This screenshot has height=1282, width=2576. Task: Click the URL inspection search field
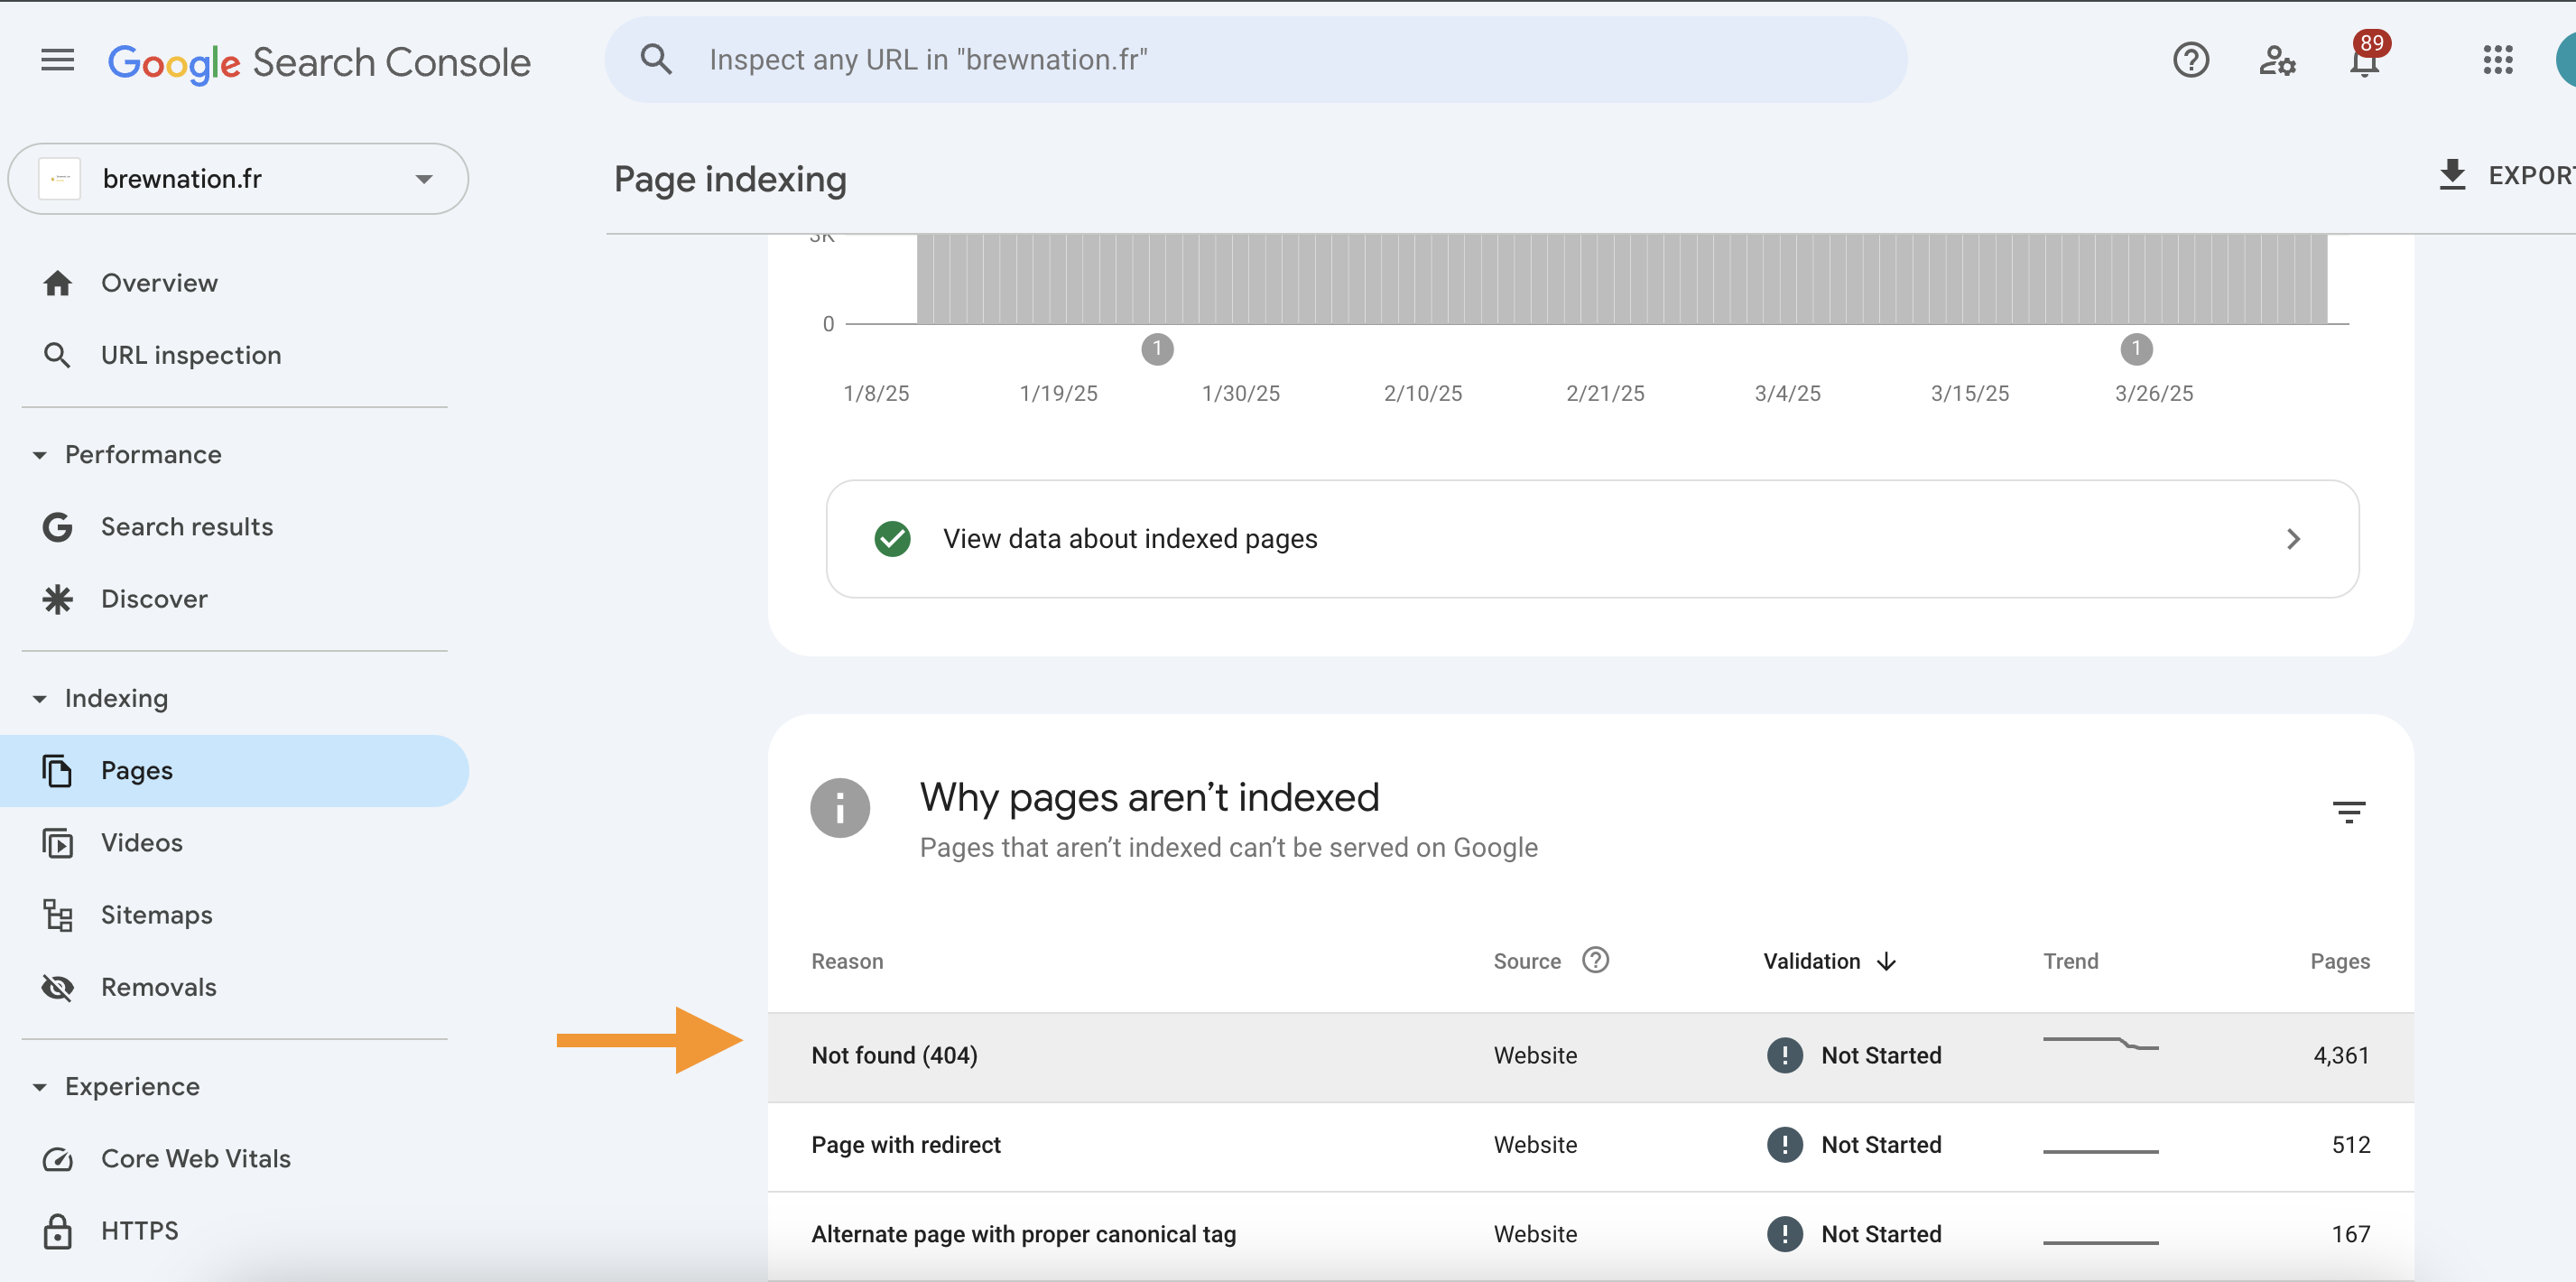click(1255, 59)
